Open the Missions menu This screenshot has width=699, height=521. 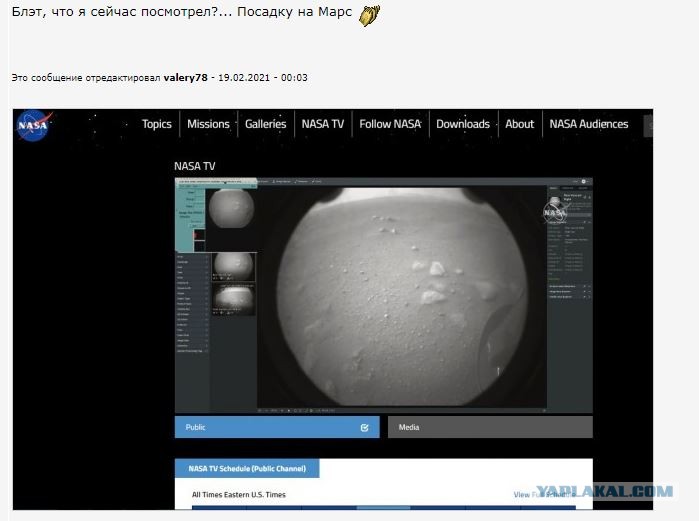click(x=208, y=124)
